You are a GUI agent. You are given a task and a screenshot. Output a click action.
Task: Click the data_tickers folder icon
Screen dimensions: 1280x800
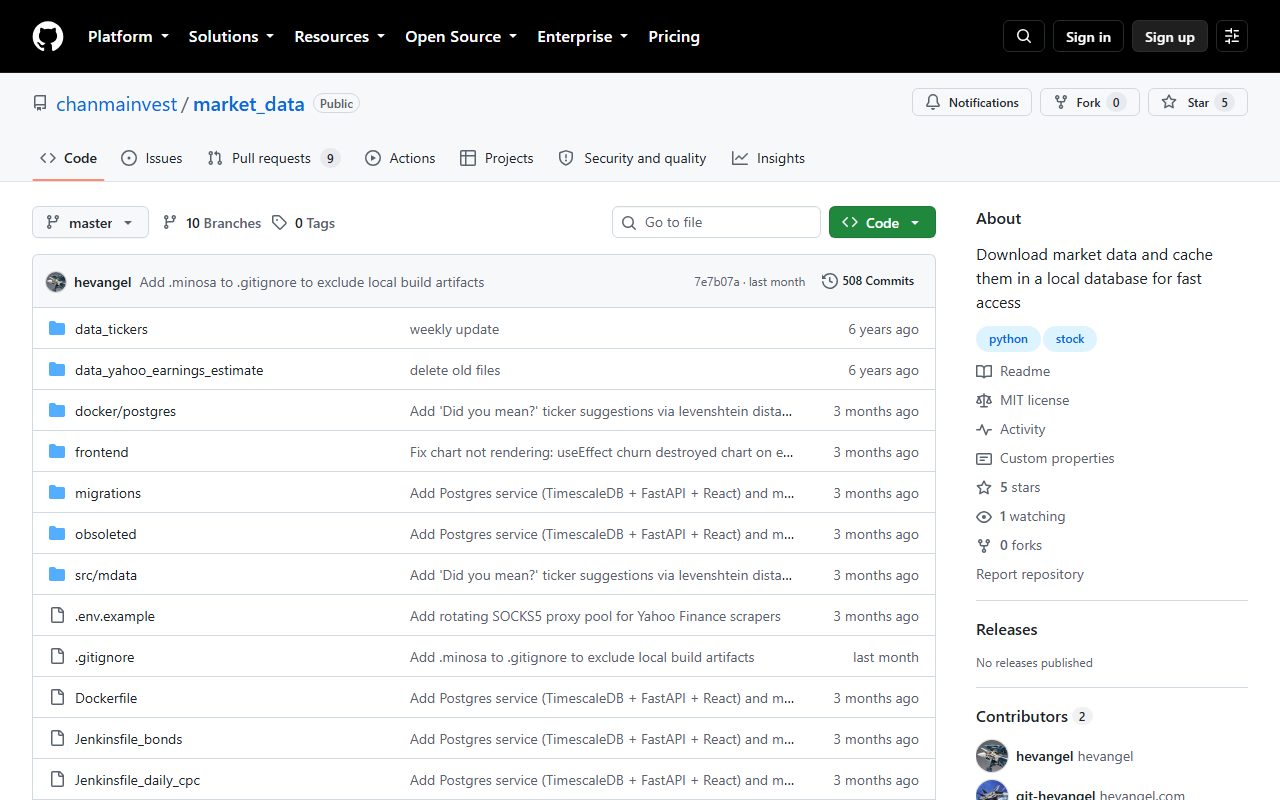point(57,329)
